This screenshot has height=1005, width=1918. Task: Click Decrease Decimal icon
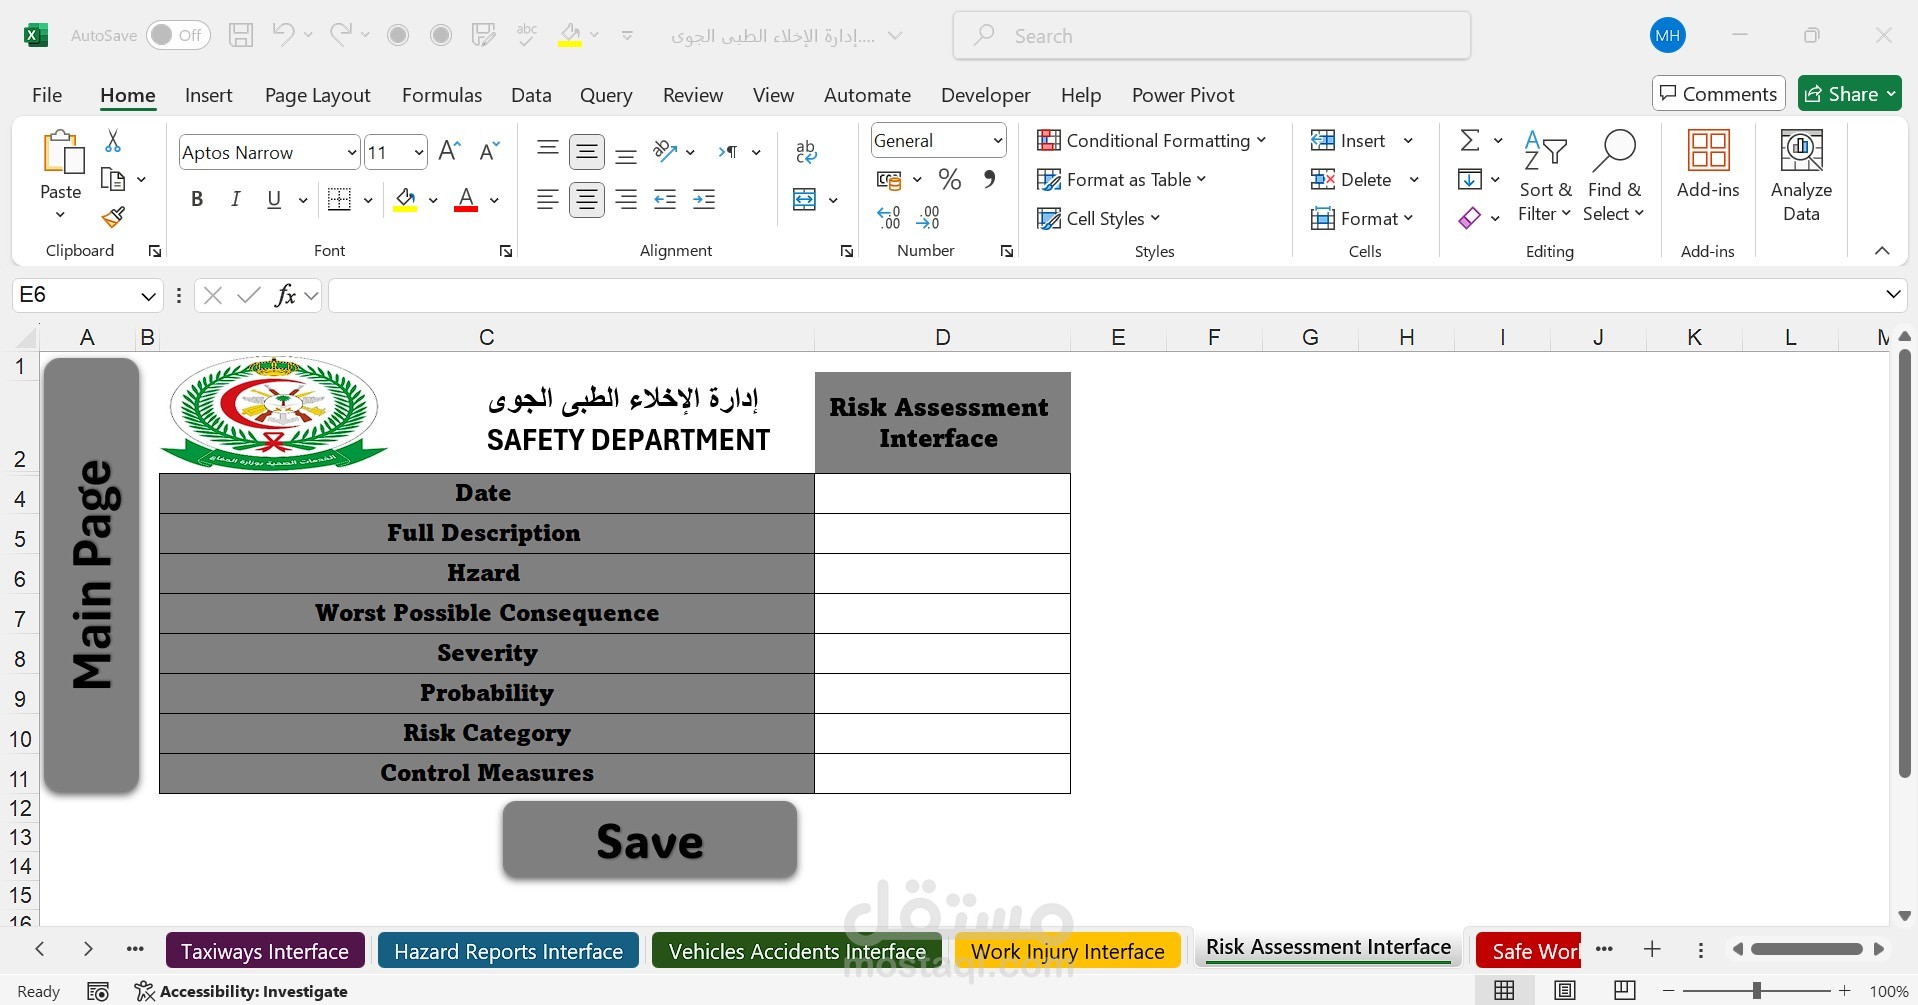928,217
